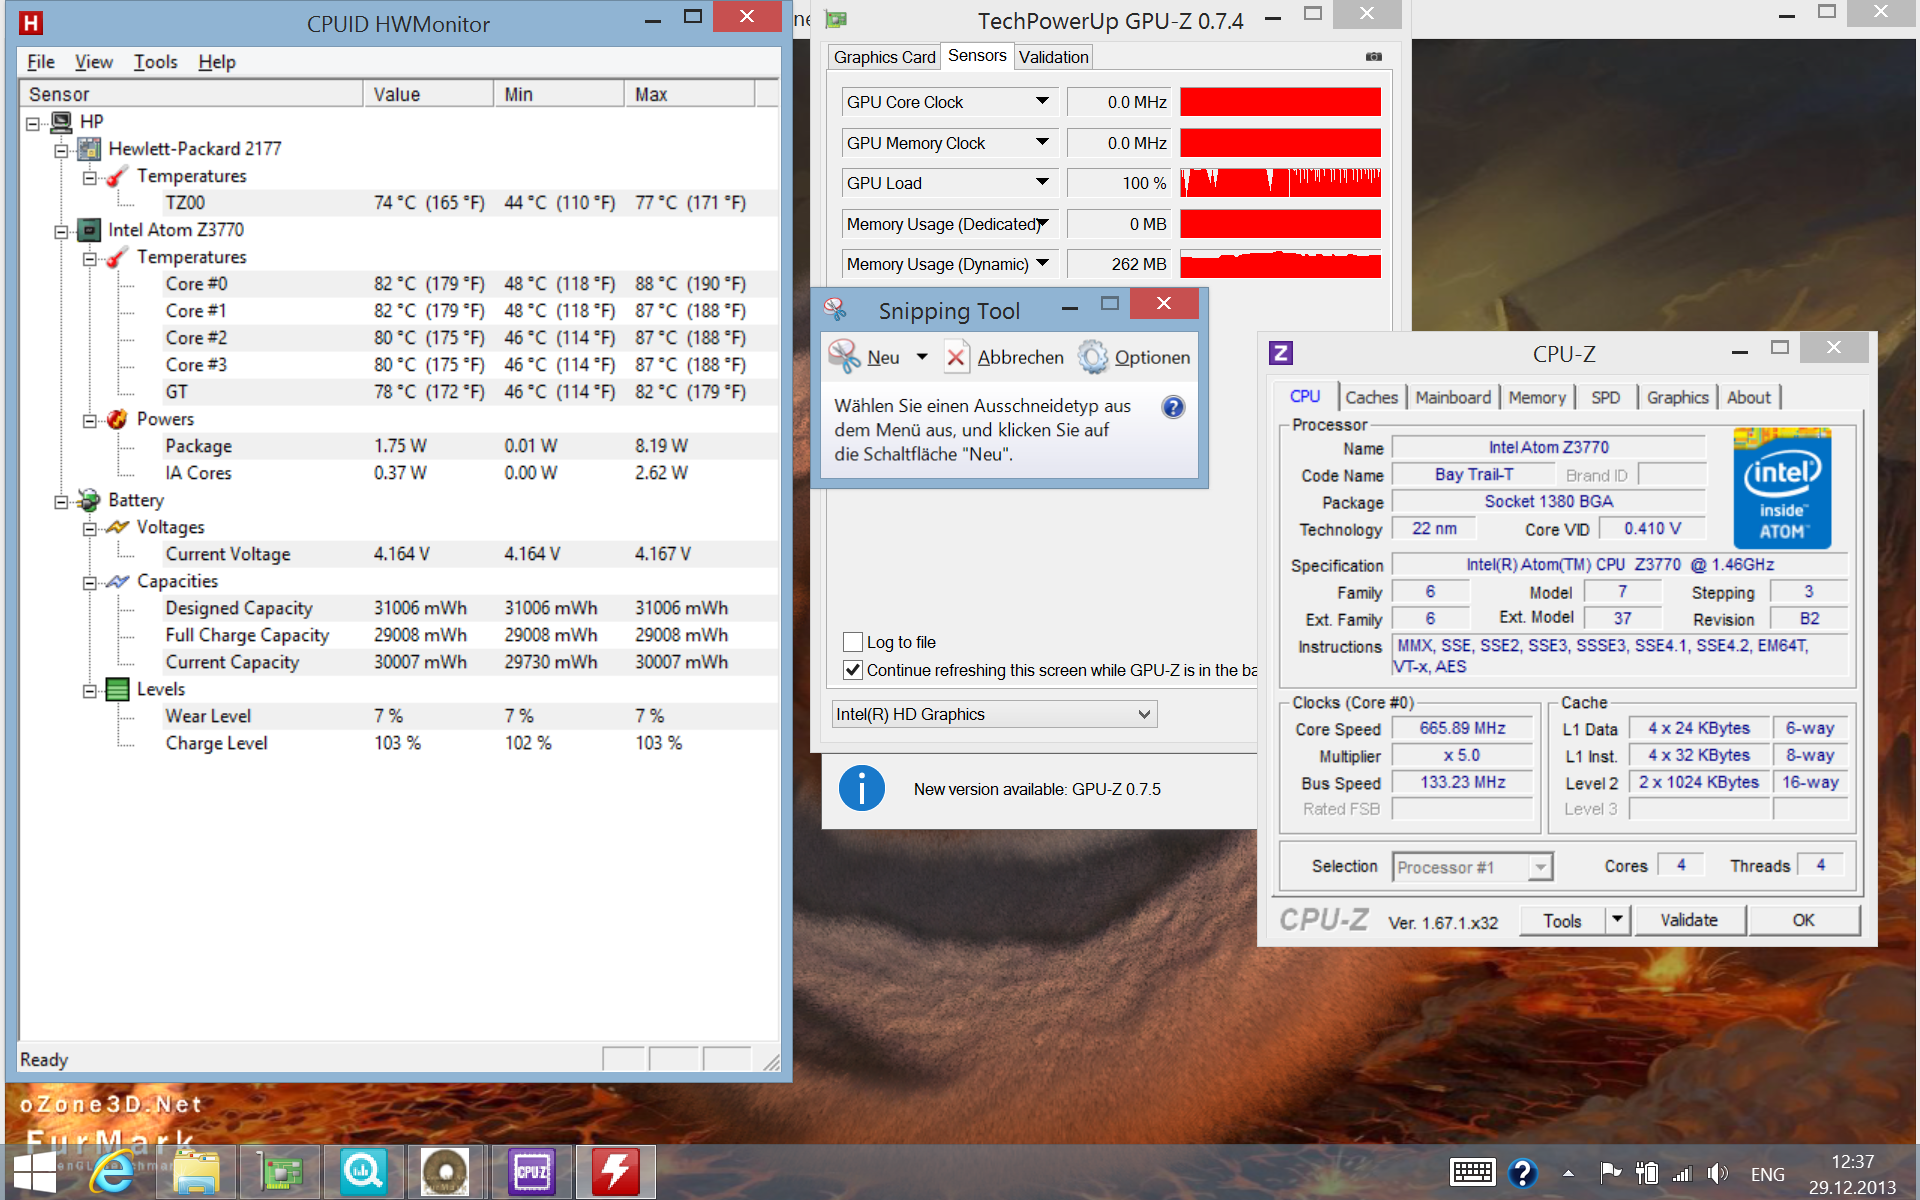Viewport: 1920px width, 1200px height.
Task: Click the GPU-Z screenshot camera icon
Action: 1374,57
